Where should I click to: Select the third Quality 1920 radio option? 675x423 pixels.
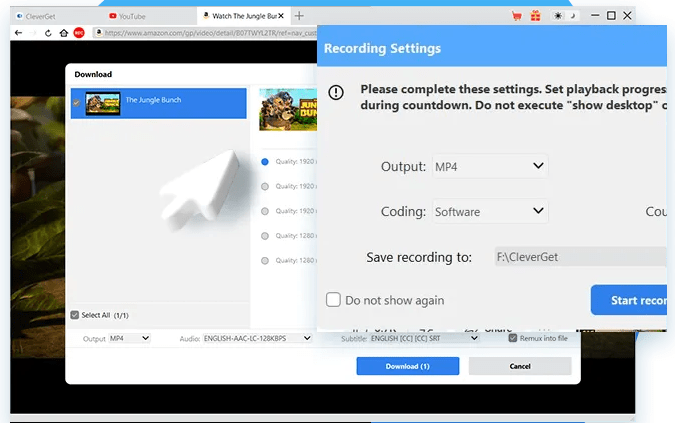pyautogui.click(x=265, y=211)
